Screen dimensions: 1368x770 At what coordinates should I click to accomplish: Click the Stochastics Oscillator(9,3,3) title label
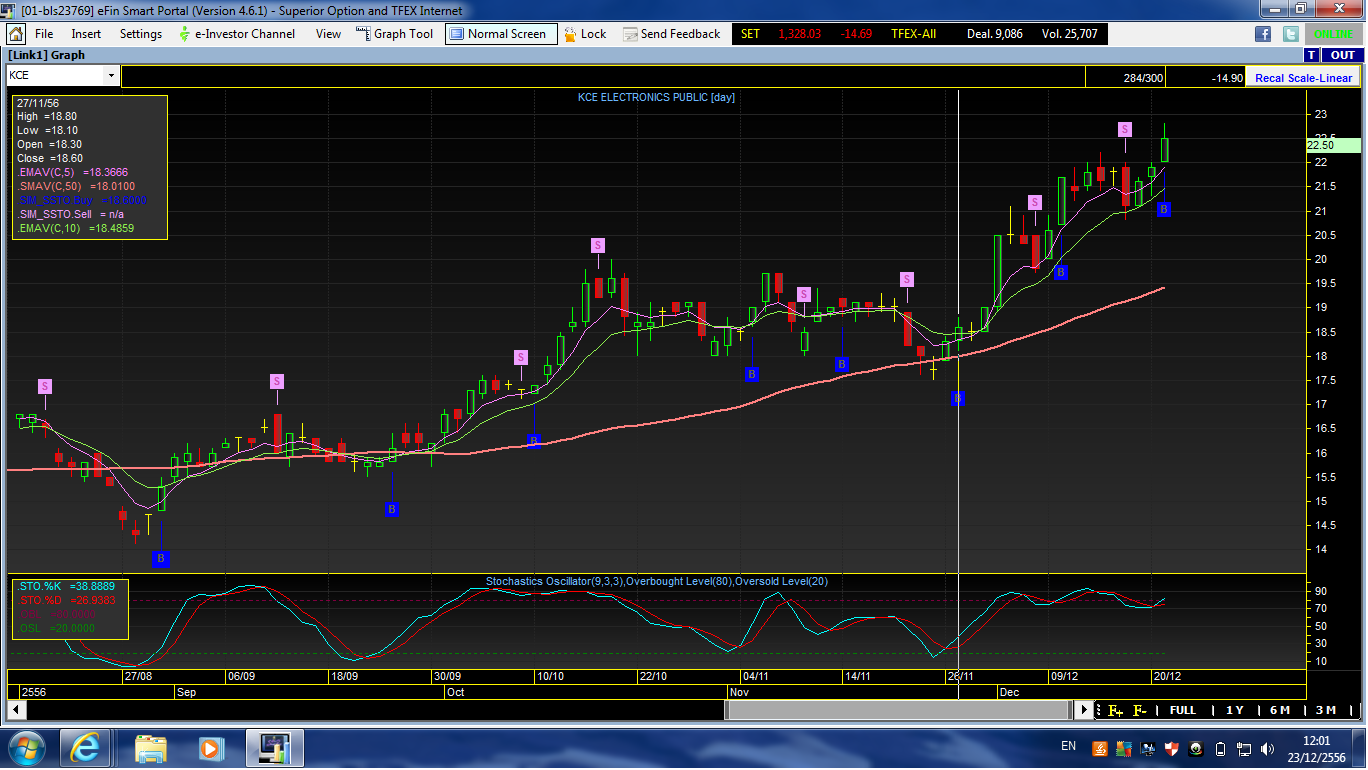[x=657, y=581]
